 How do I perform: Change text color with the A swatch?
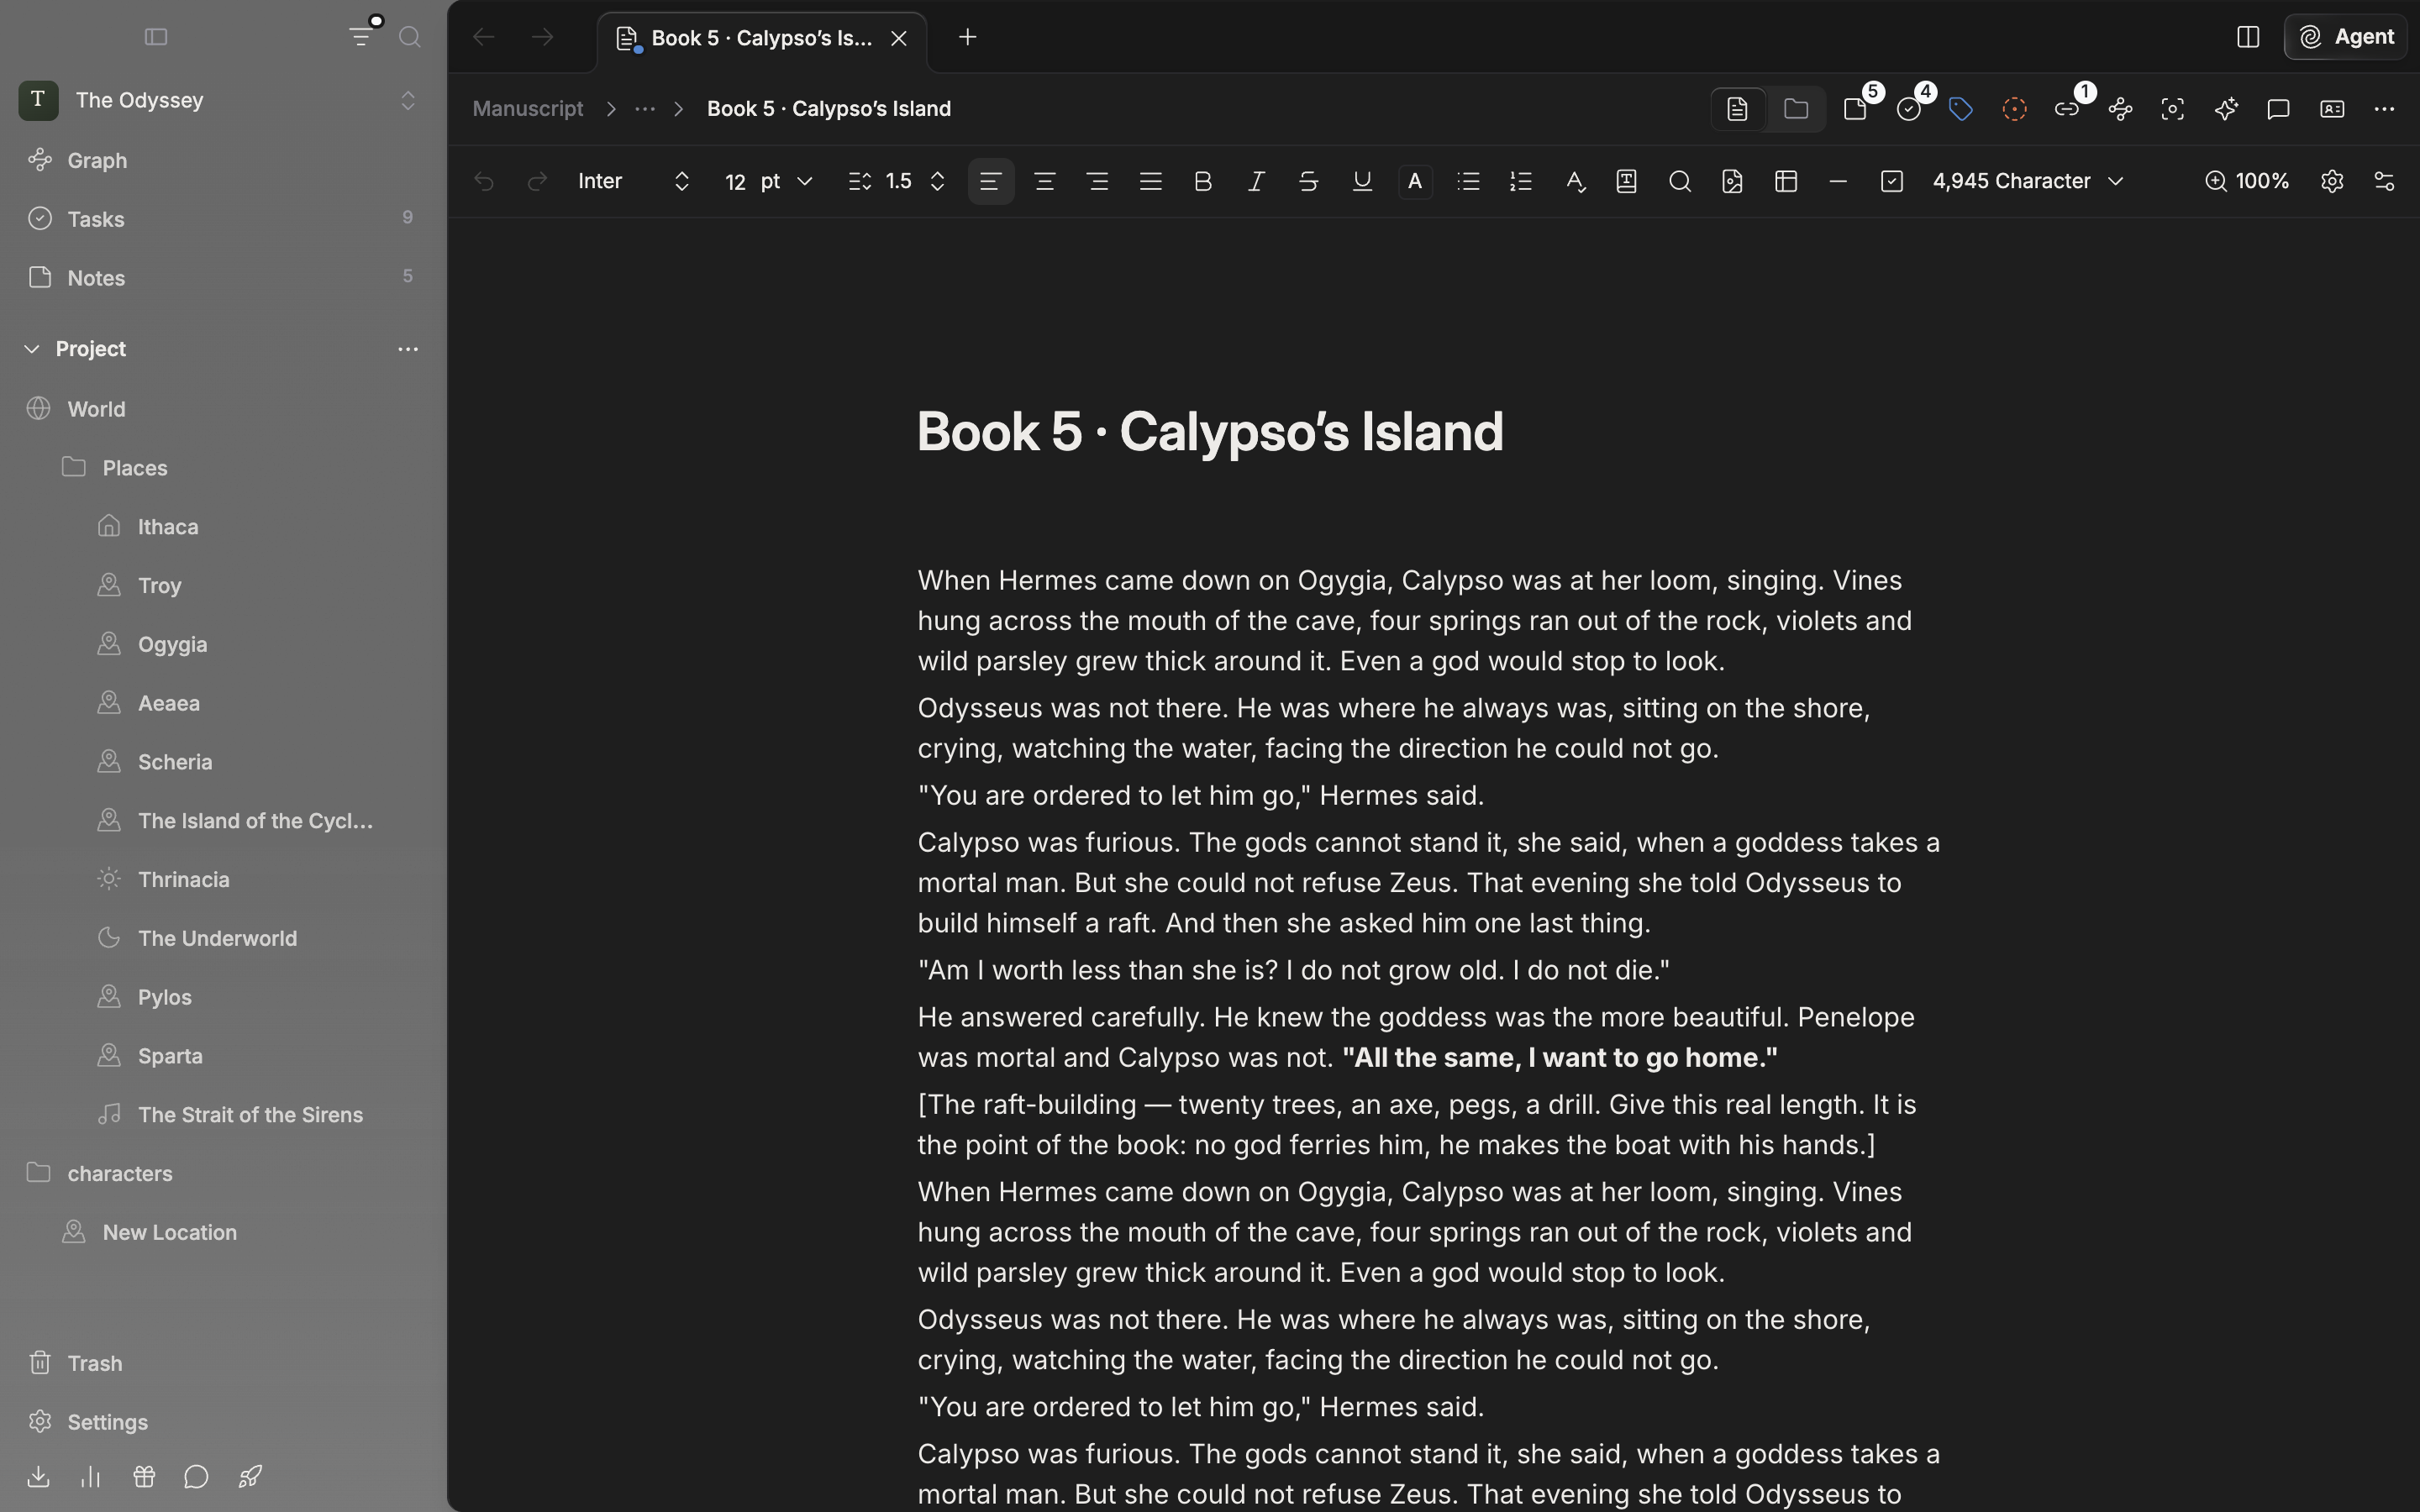click(x=1415, y=181)
